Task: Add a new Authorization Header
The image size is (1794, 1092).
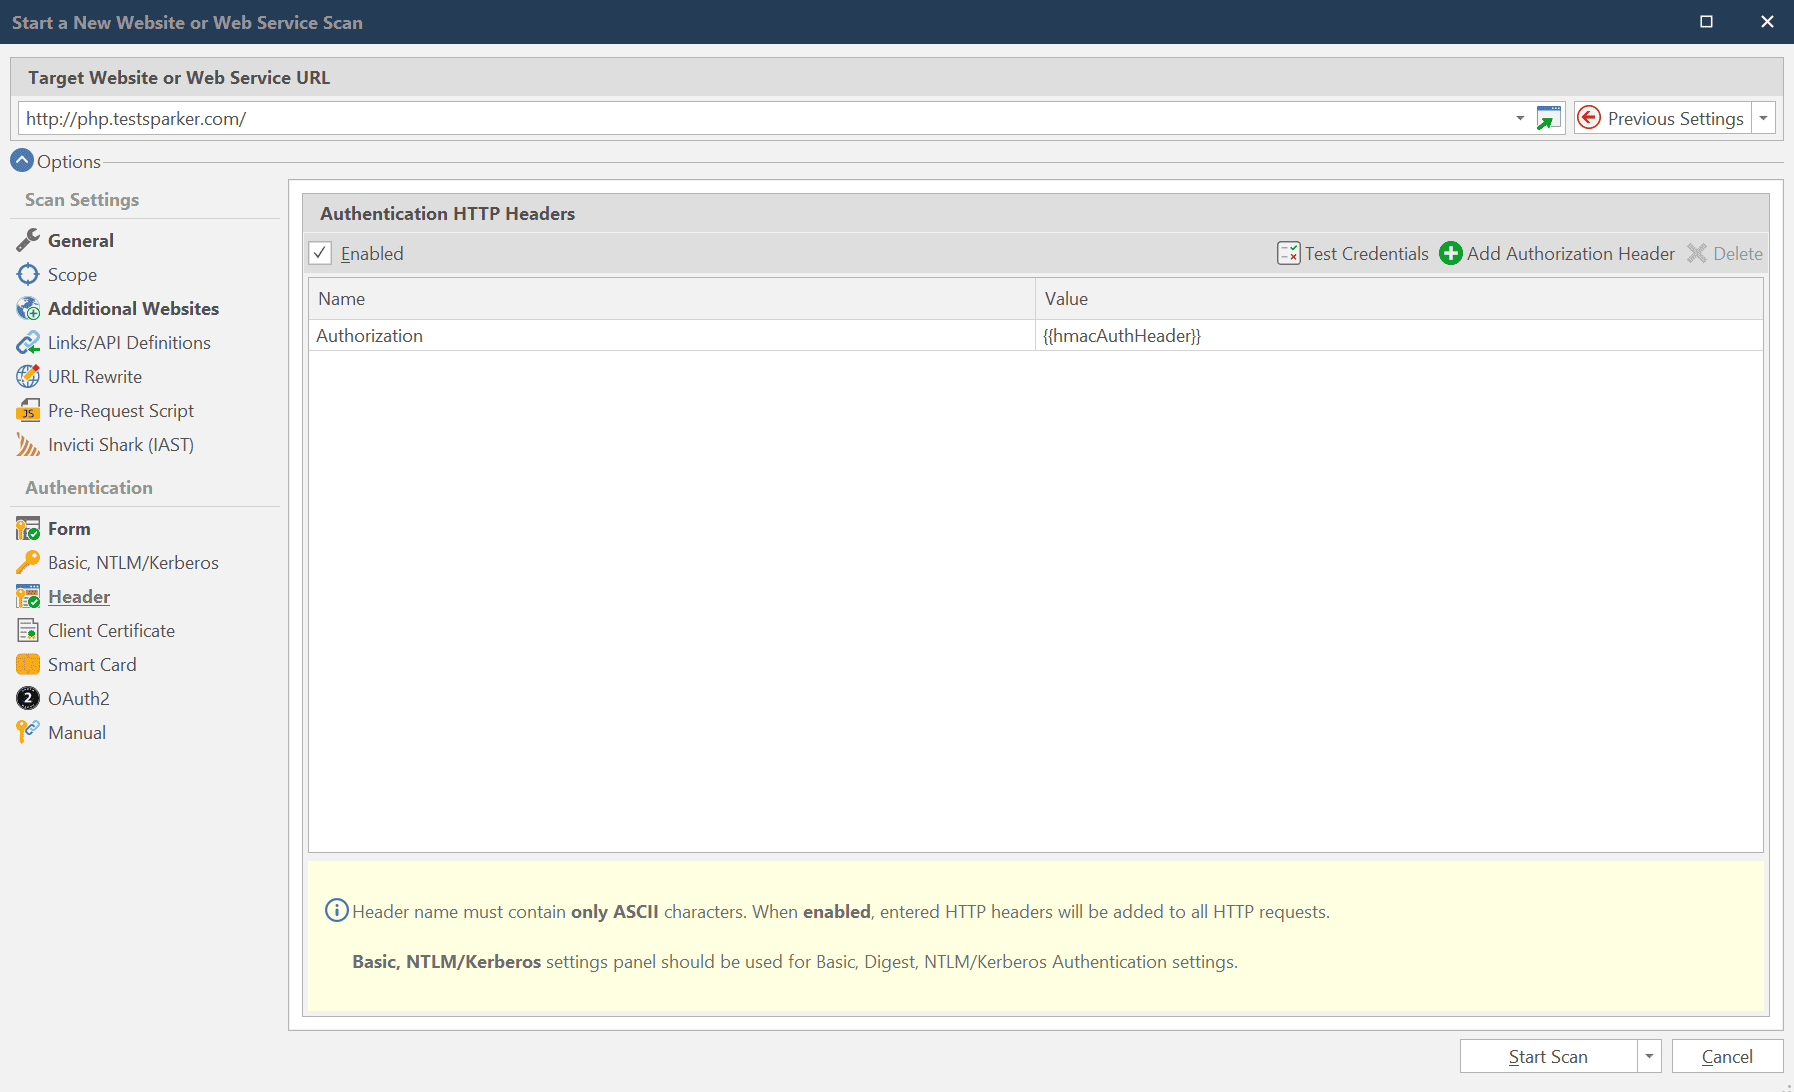Action: point(1571,253)
